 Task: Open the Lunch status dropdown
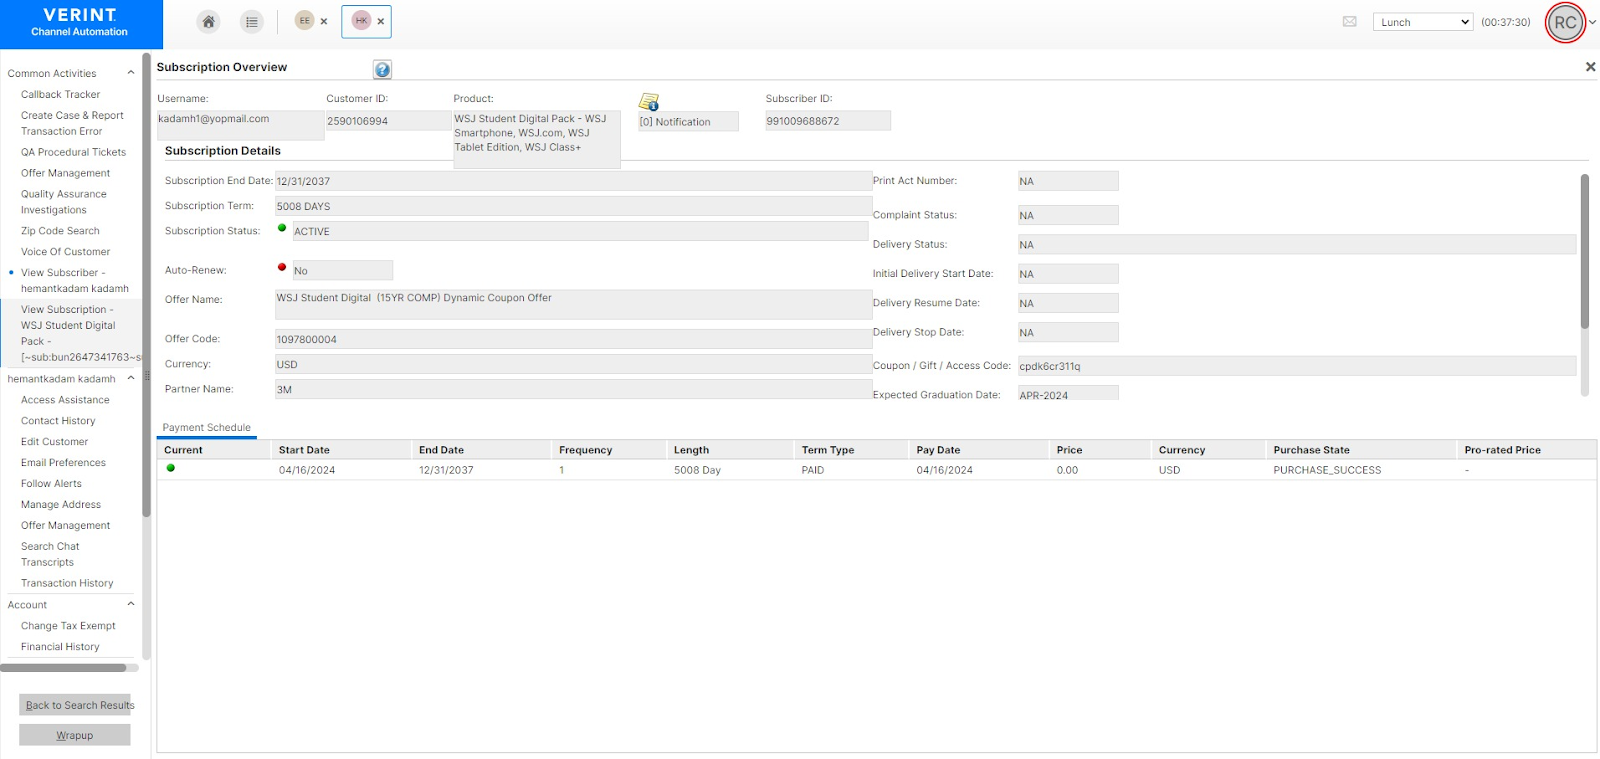coord(1423,22)
